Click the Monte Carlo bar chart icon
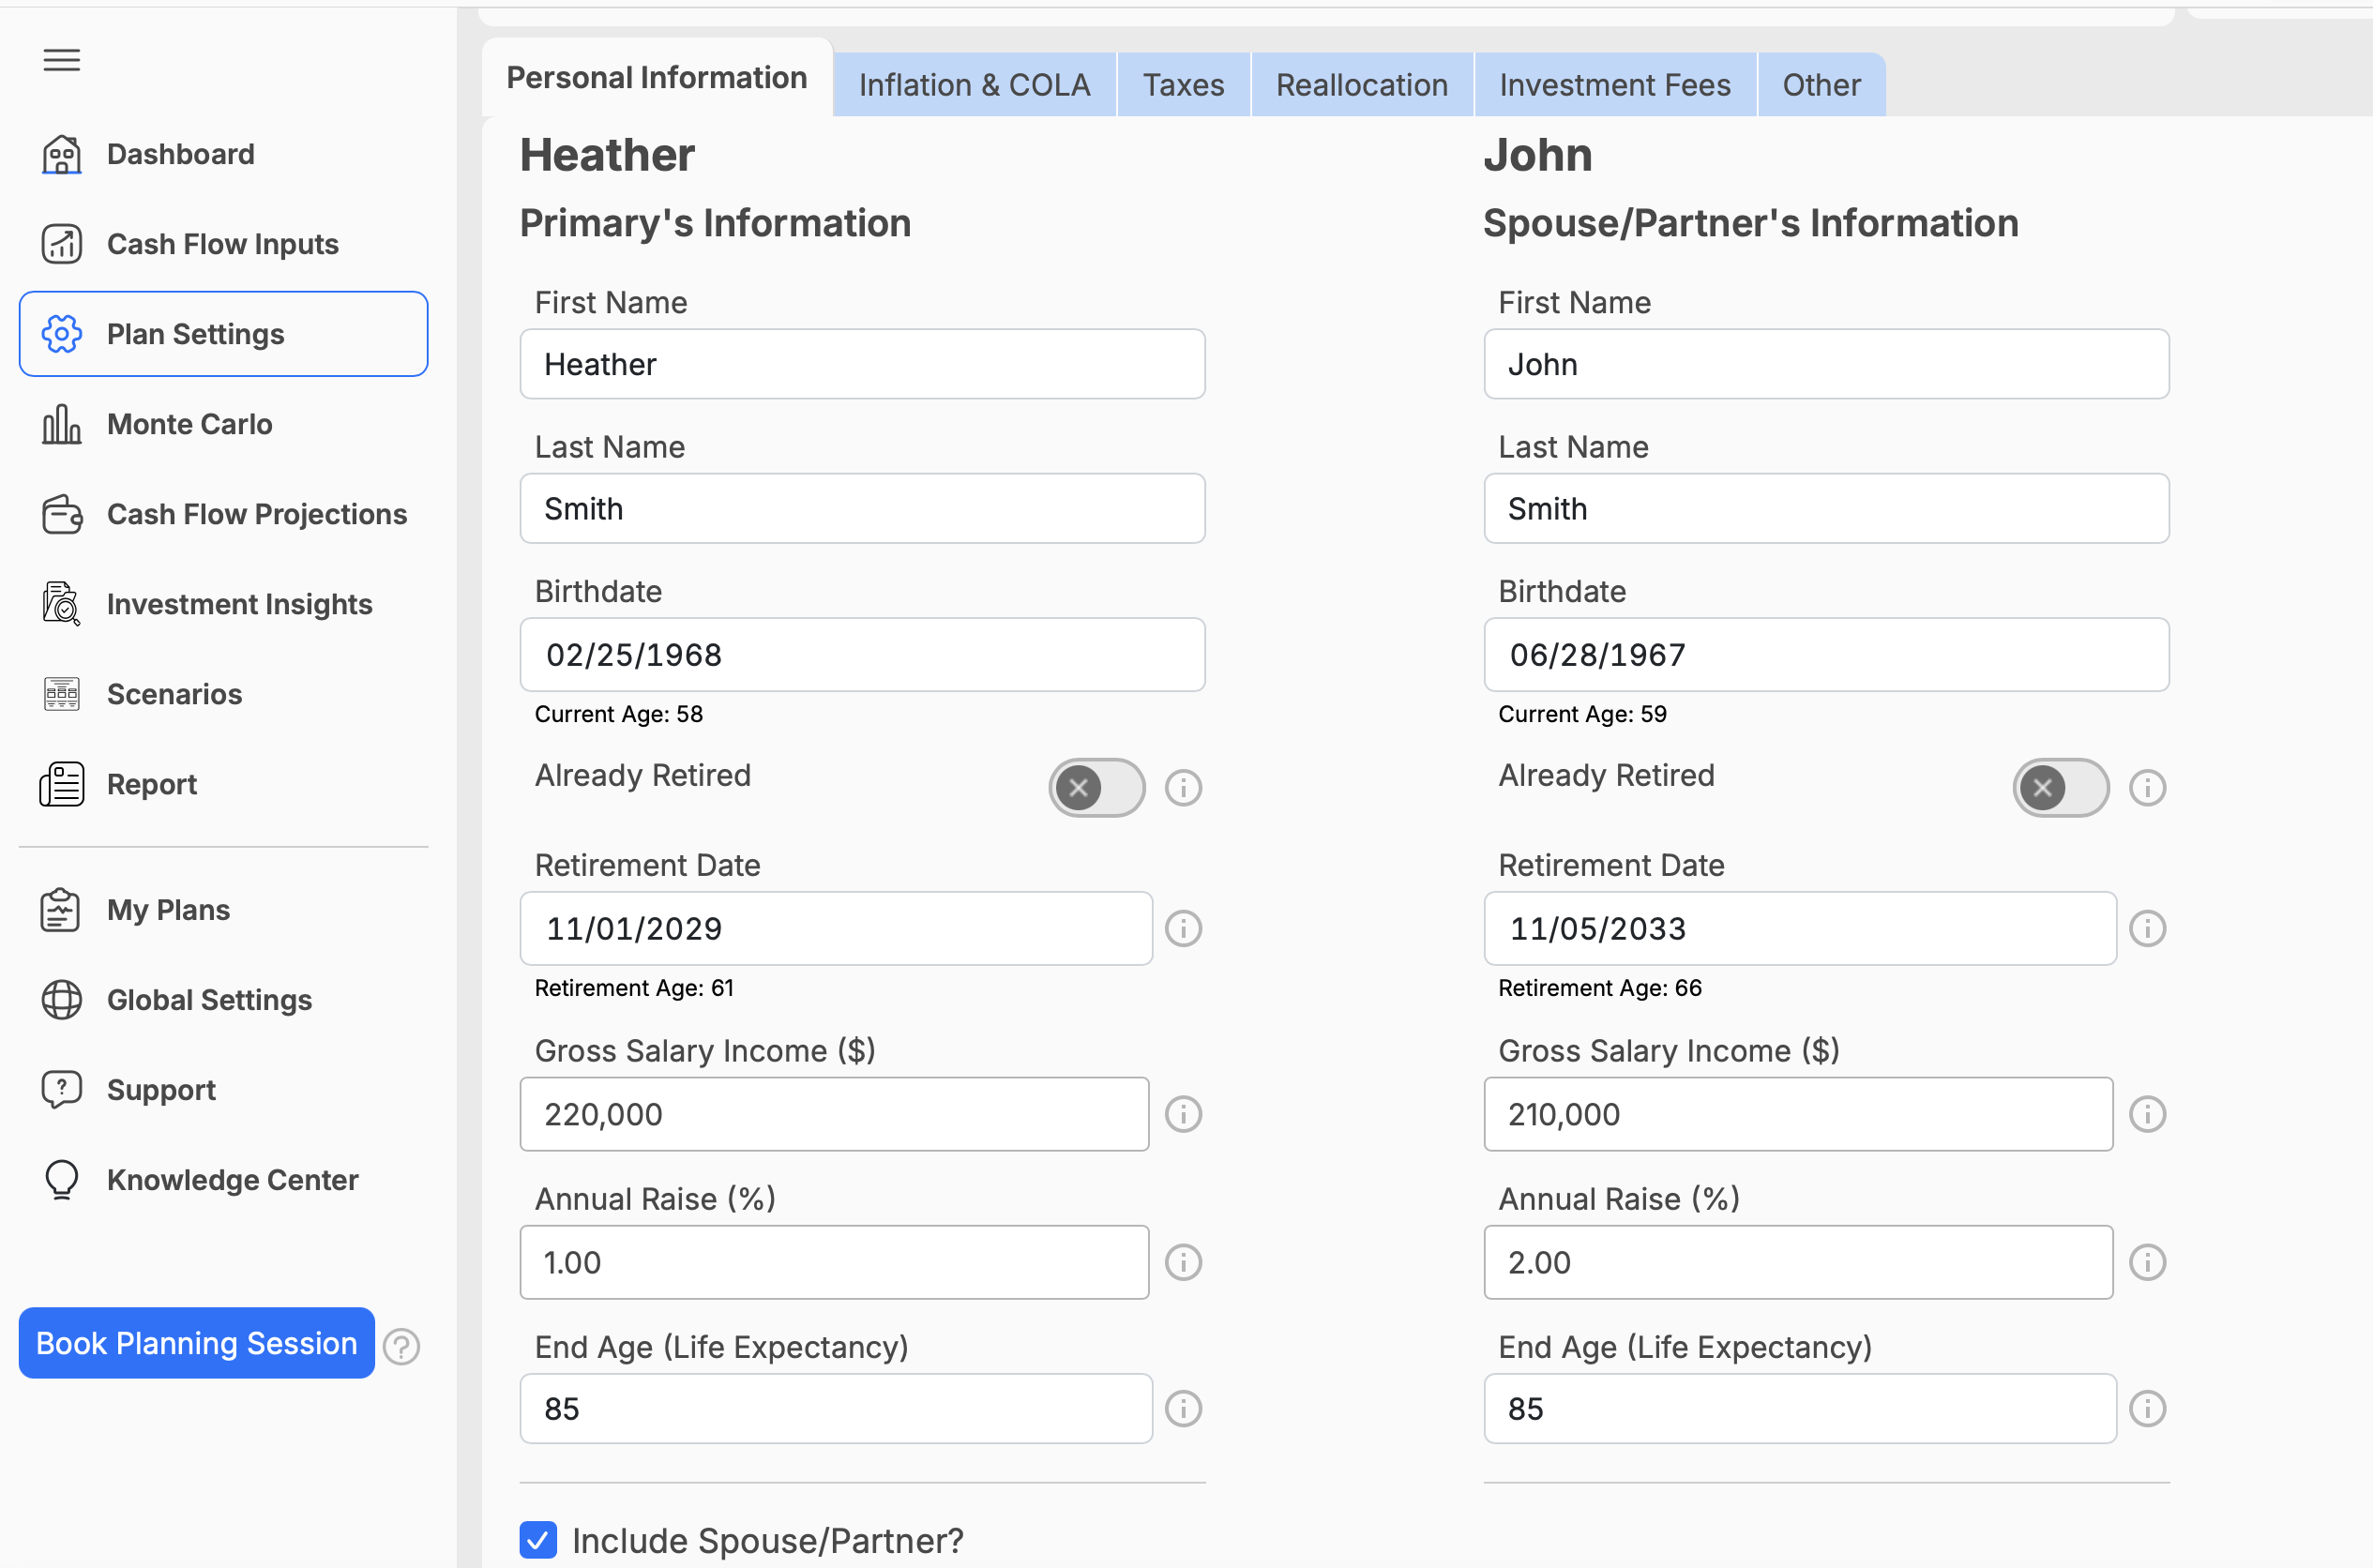 coord(61,424)
